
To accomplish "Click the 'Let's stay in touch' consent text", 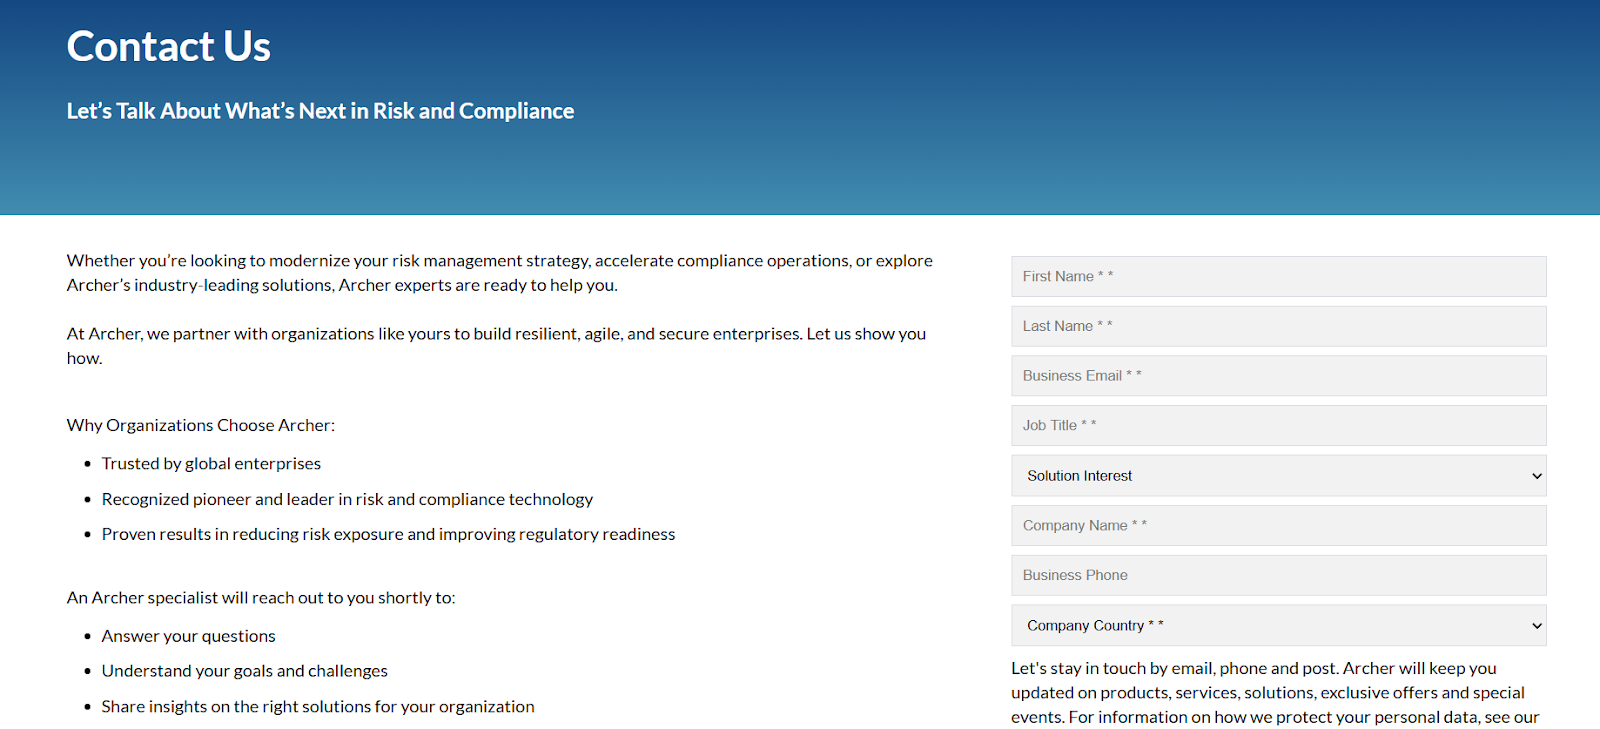I will coord(1275,692).
